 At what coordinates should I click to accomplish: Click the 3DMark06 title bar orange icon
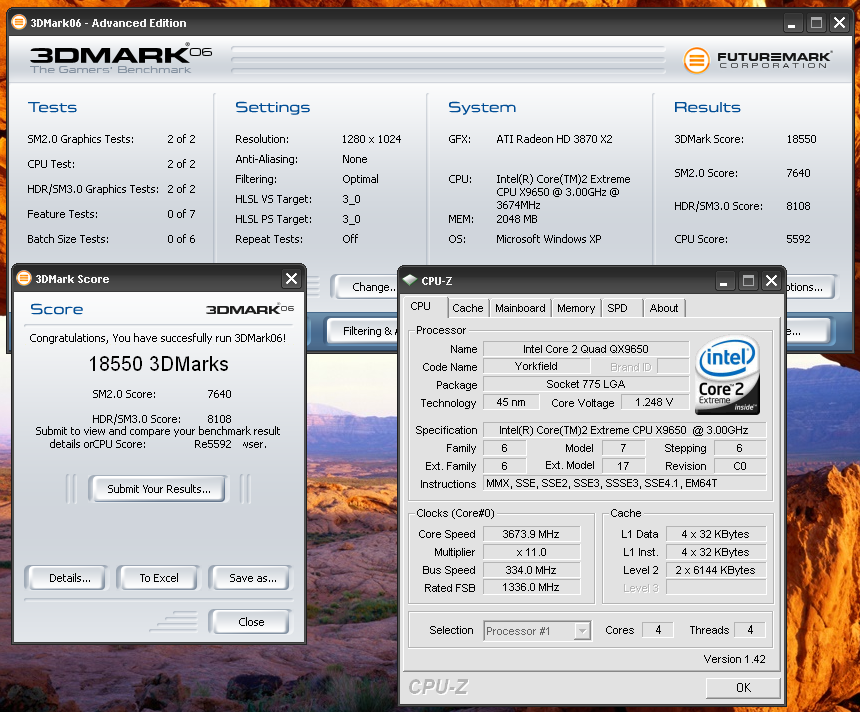tap(19, 22)
